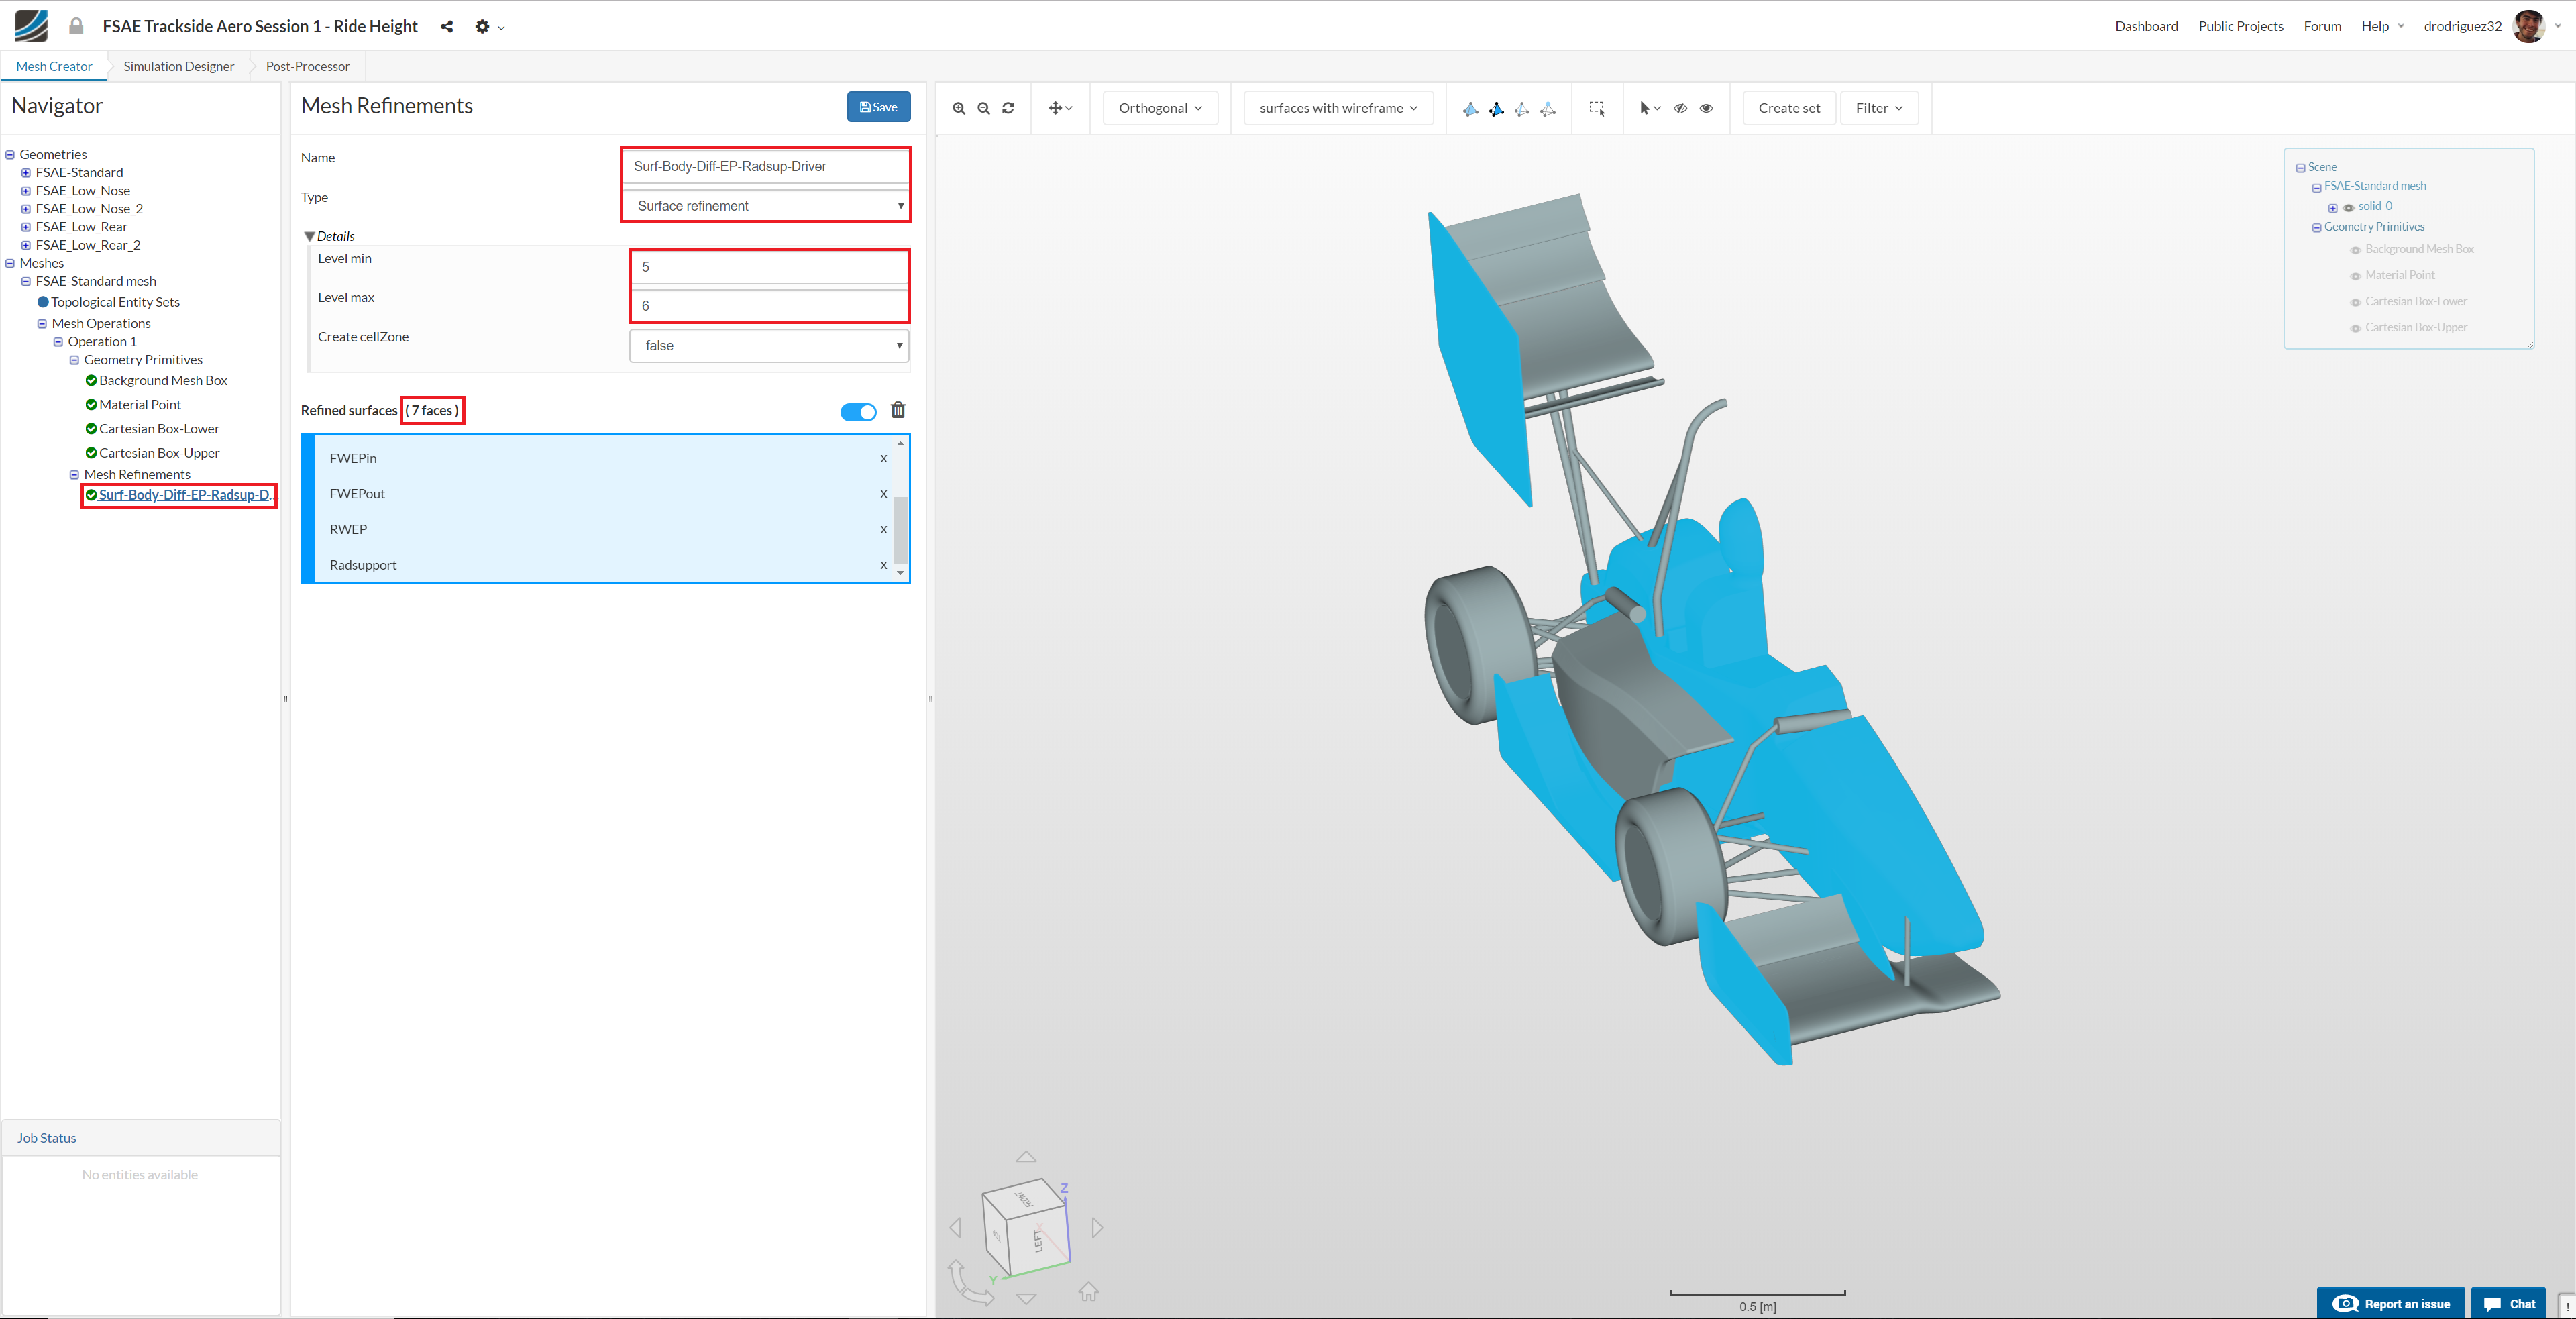
Task: Toggle visibility of solid_0 in Scene
Action: [x=2348, y=207]
